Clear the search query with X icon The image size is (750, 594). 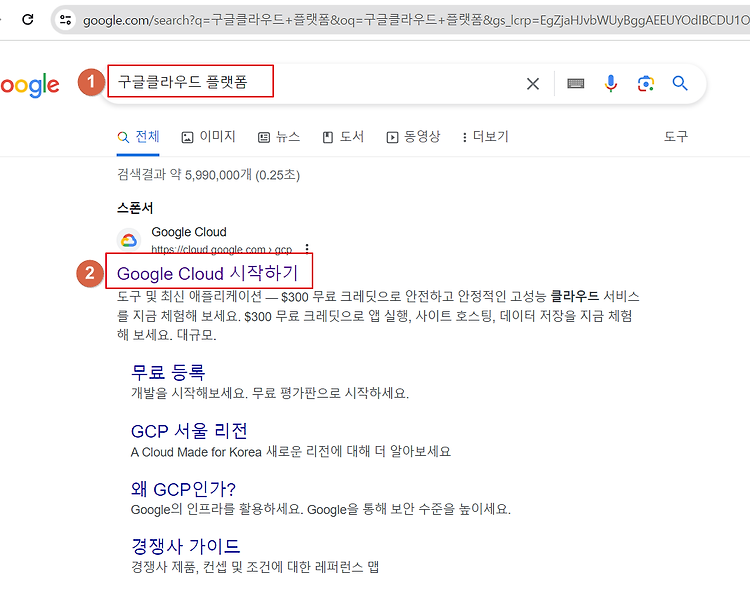click(533, 84)
